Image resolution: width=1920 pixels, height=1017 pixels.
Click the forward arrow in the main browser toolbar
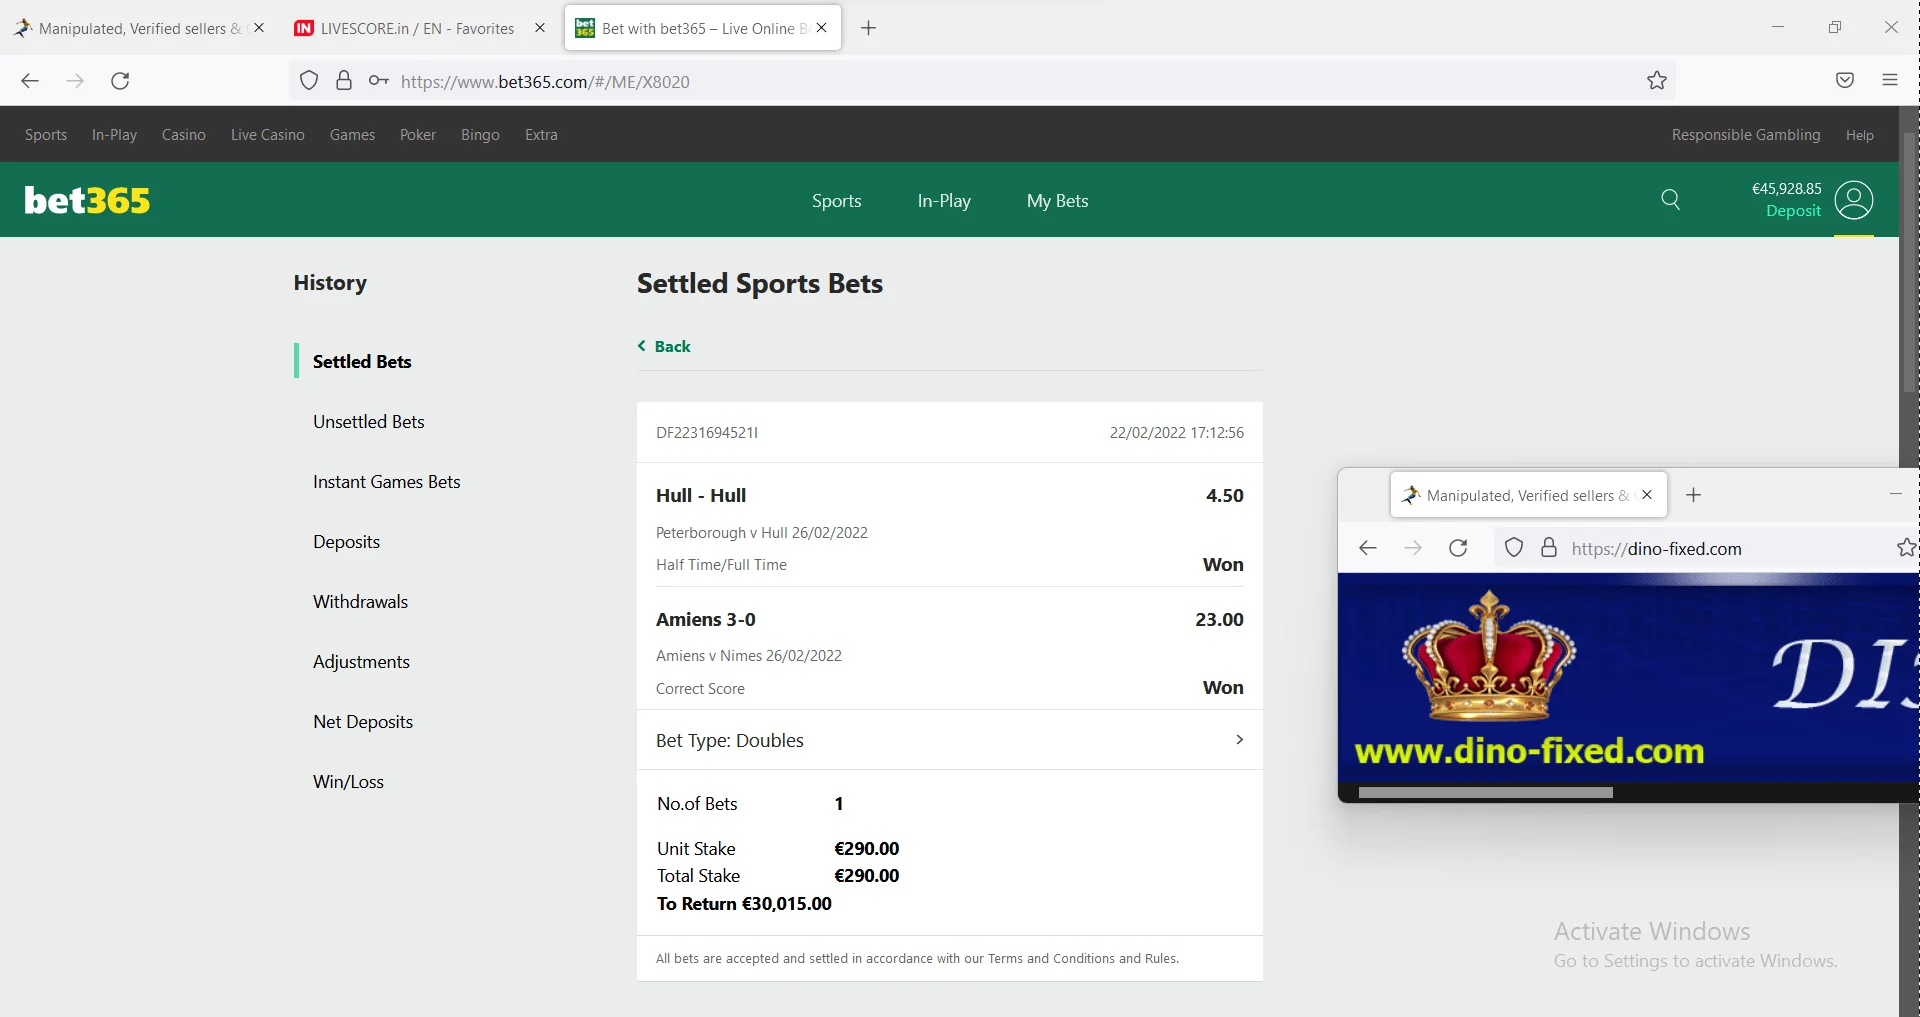point(75,81)
